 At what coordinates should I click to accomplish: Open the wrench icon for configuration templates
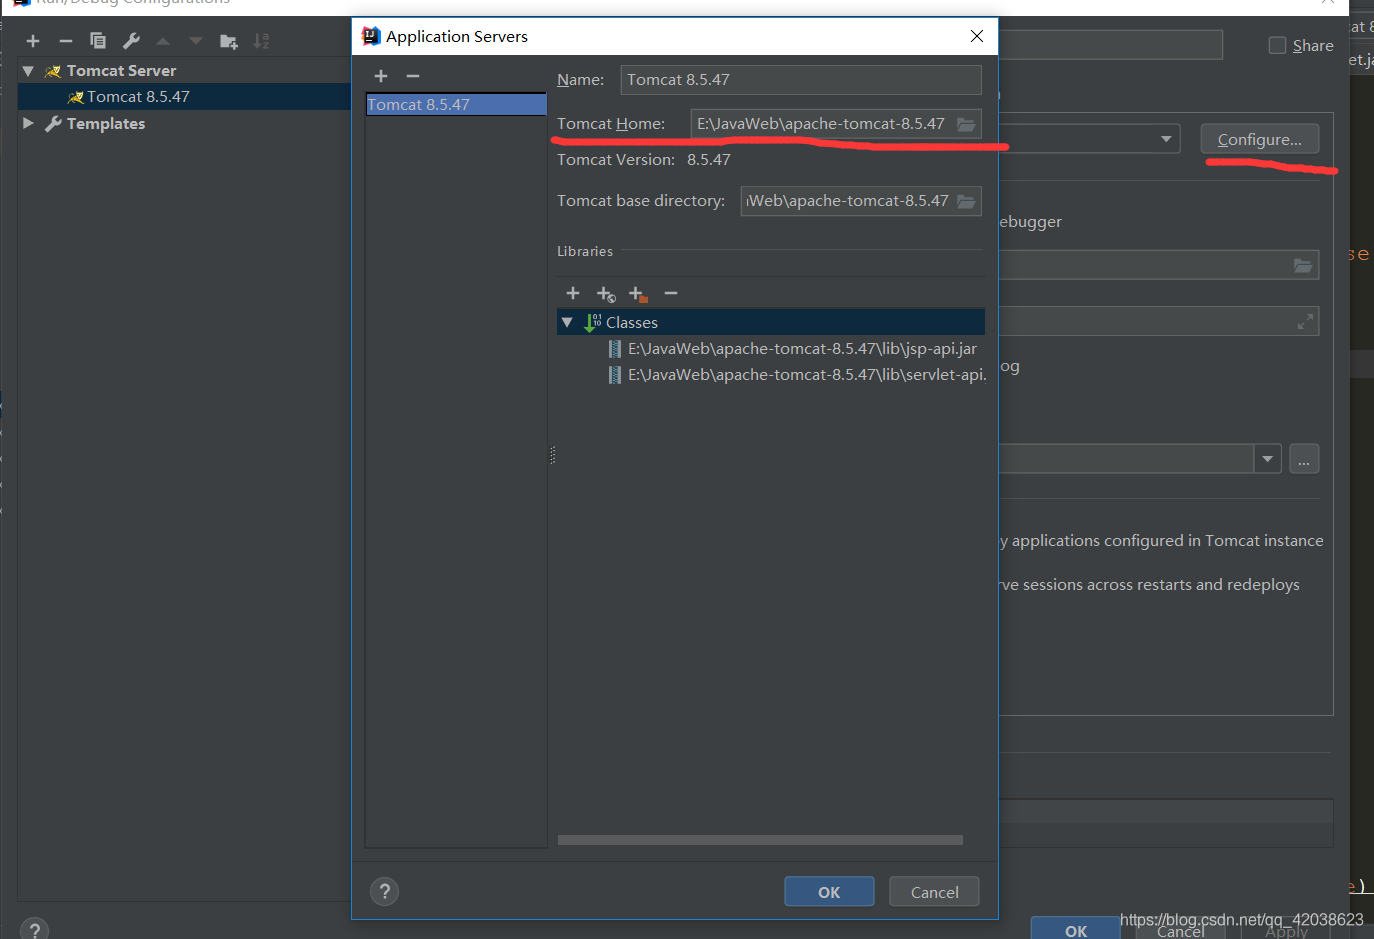131,41
